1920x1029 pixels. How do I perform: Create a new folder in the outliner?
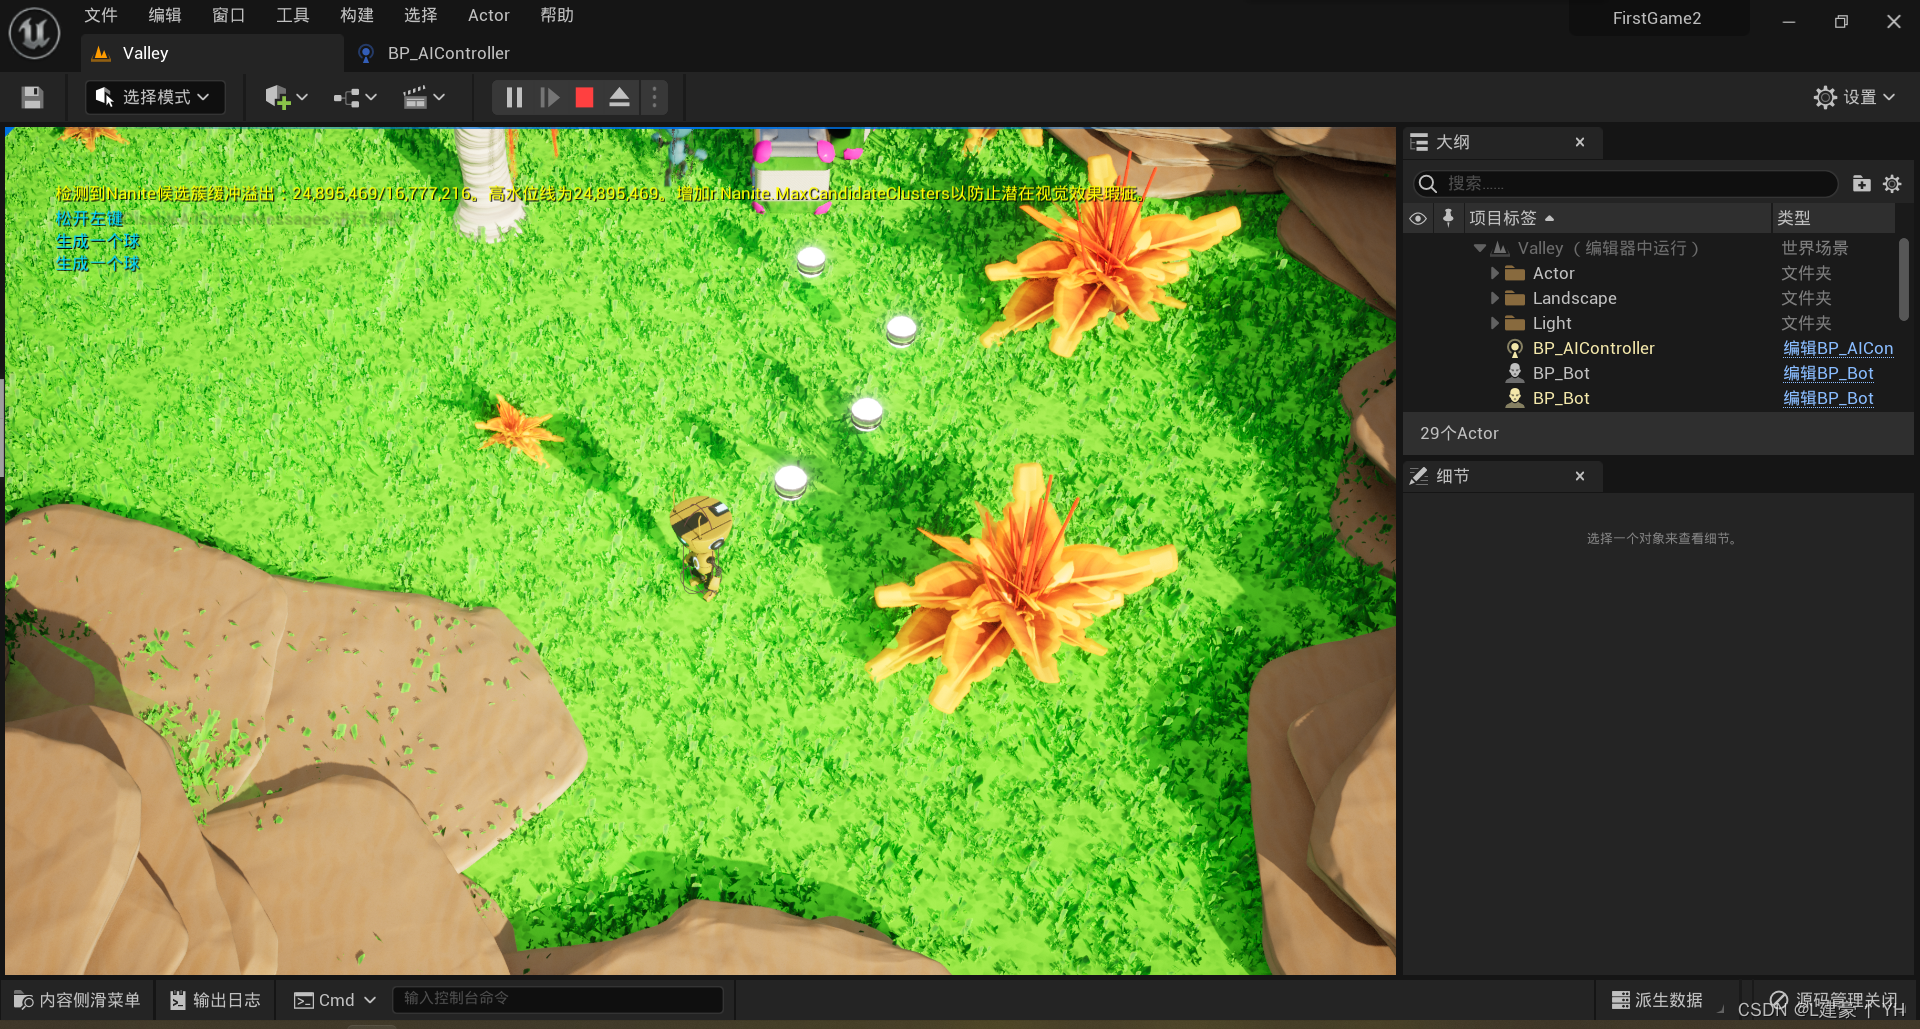coord(1861,184)
